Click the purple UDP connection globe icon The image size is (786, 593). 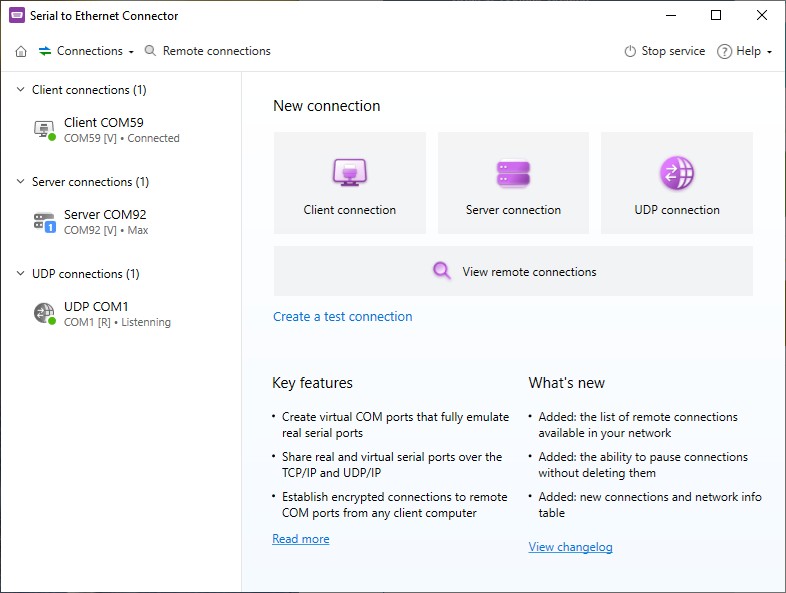[676, 174]
